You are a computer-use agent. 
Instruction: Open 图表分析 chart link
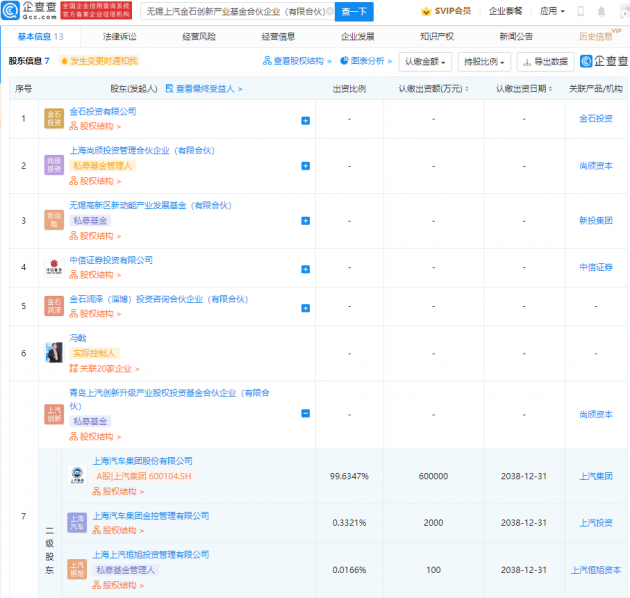366,61
